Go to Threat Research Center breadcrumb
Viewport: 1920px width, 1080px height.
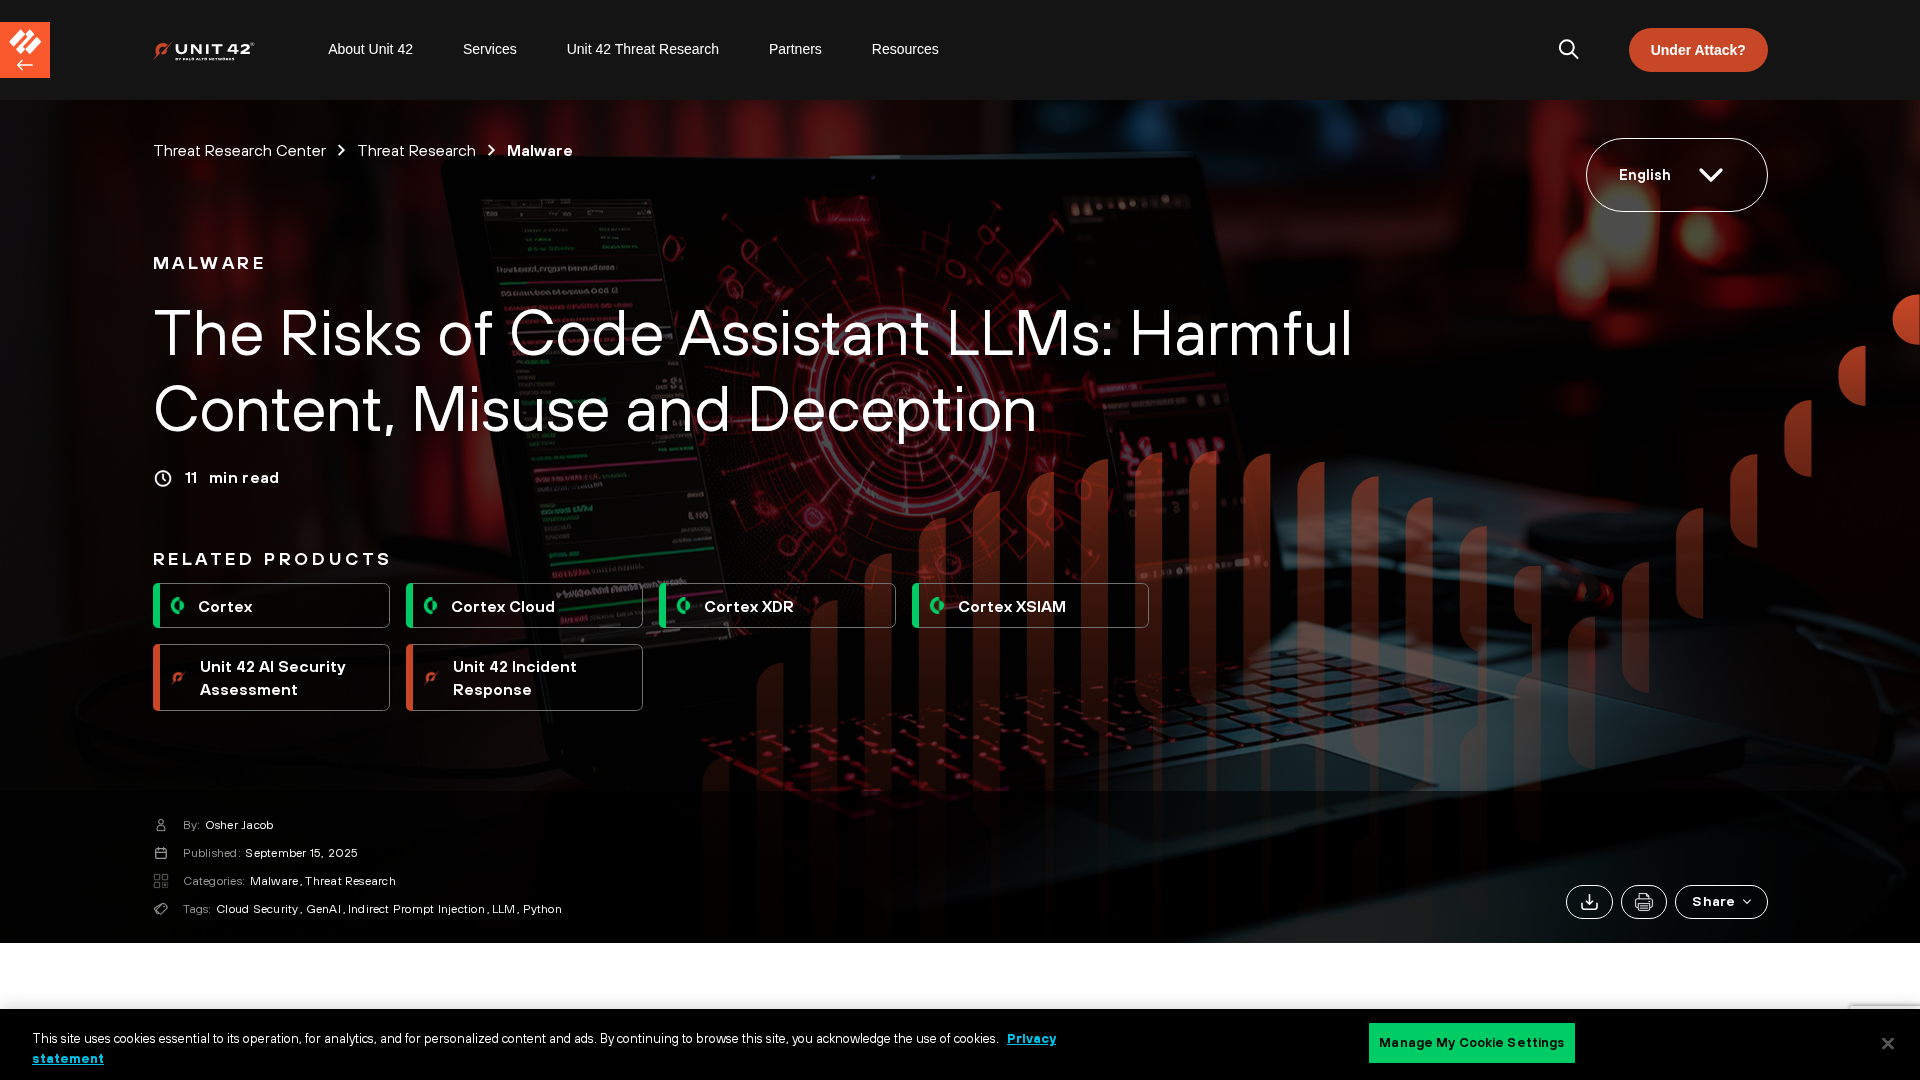pyautogui.click(x=239, y=150)
